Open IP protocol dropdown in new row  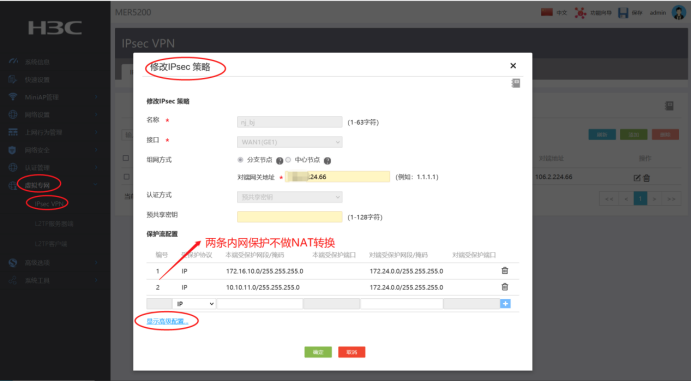(194, 303)
